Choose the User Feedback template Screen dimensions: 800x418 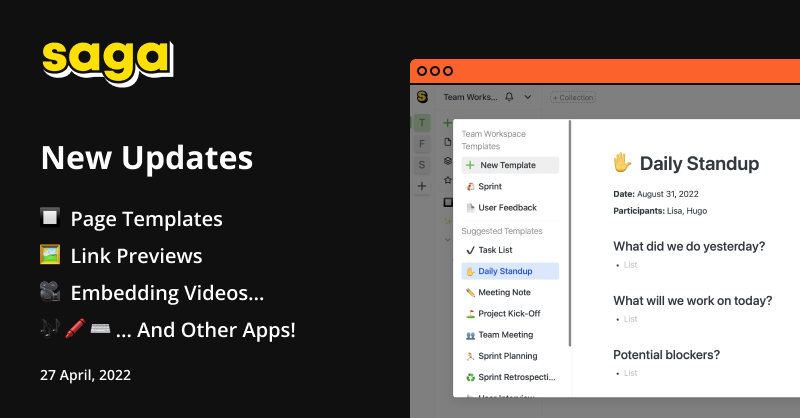point(510,207)
